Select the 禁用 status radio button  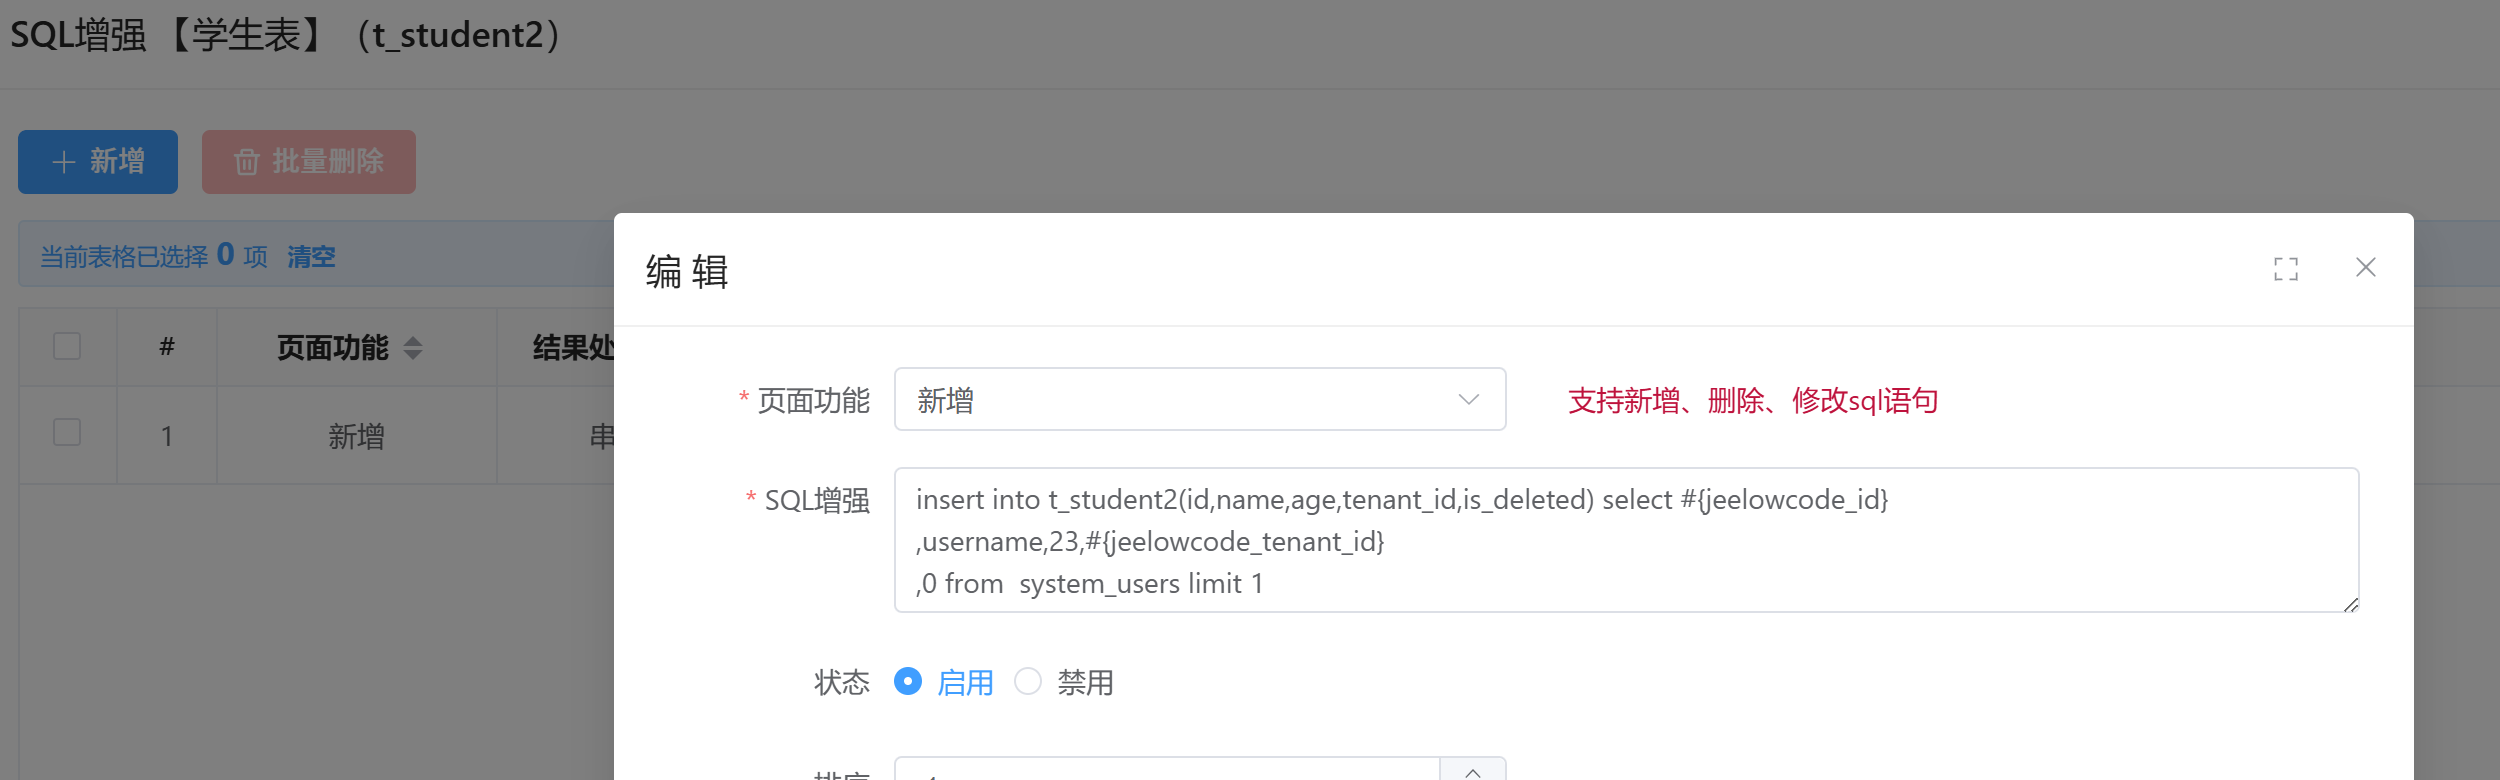(1028, 682)
